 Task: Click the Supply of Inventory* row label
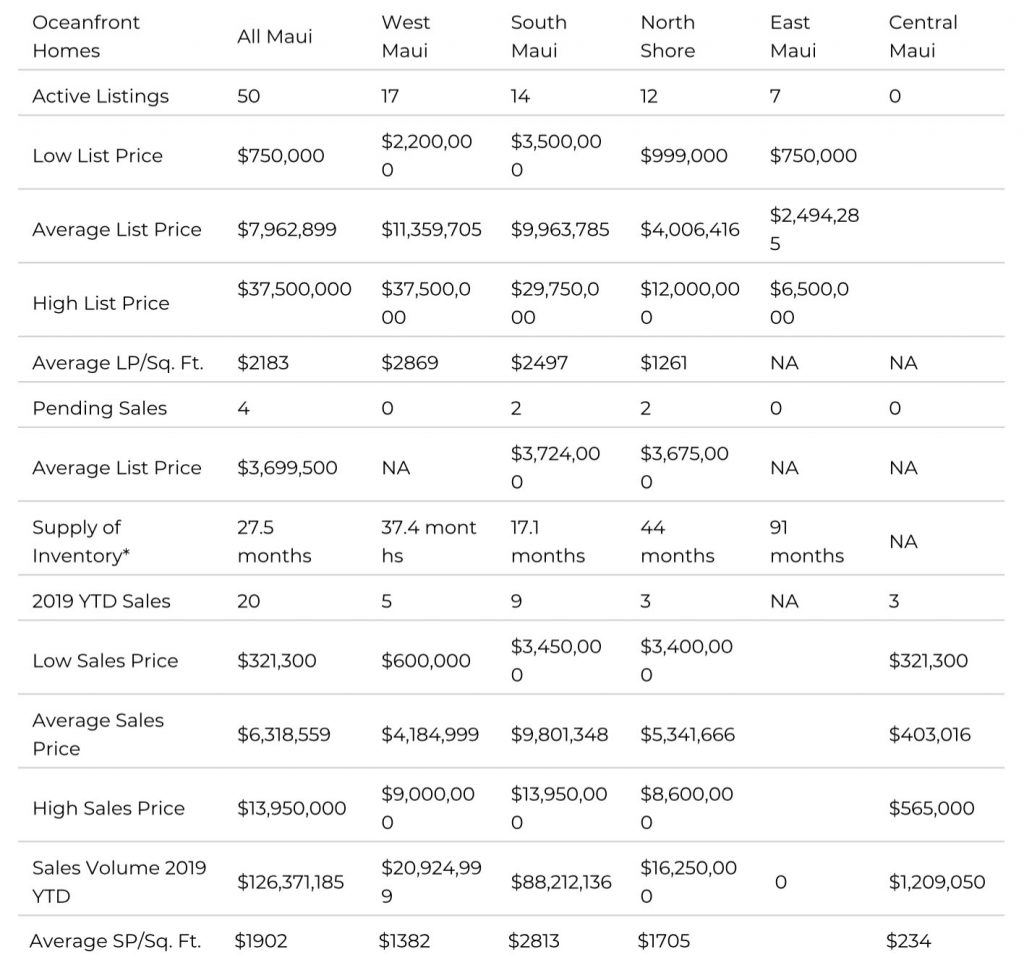pyautogui.click(x=81, y=542)
